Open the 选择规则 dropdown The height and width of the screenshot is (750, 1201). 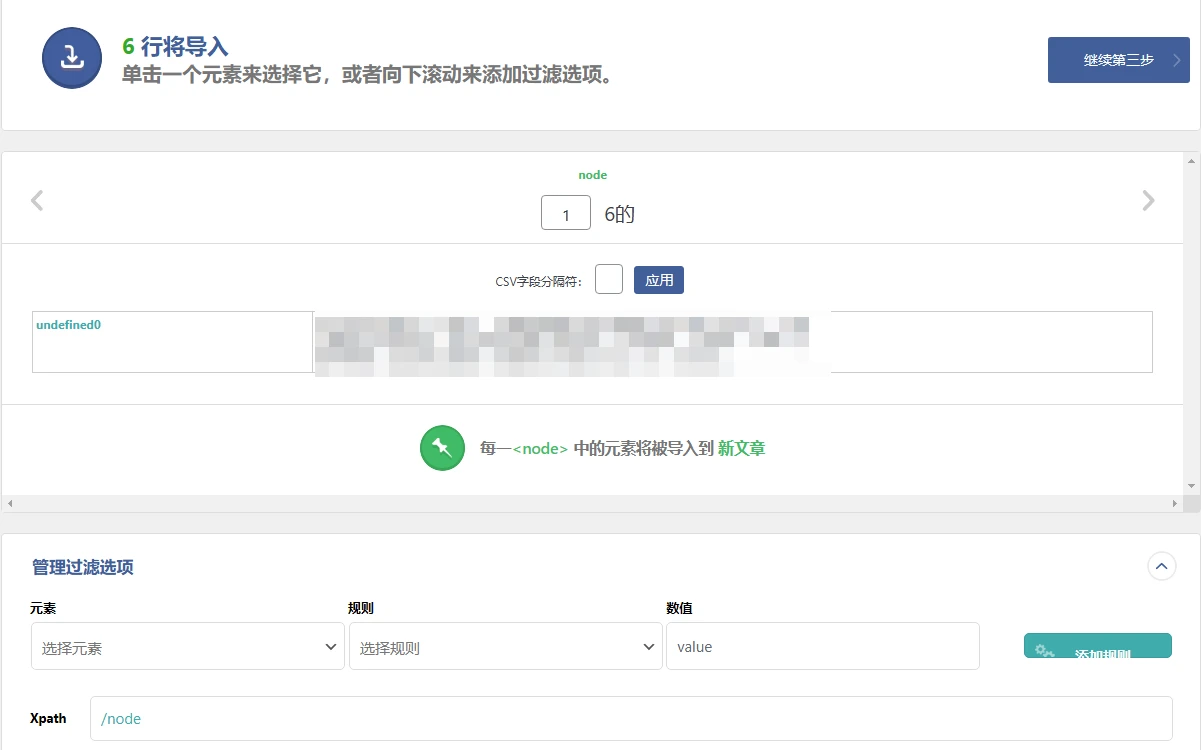pyautogui.click(x=505, y=646)
